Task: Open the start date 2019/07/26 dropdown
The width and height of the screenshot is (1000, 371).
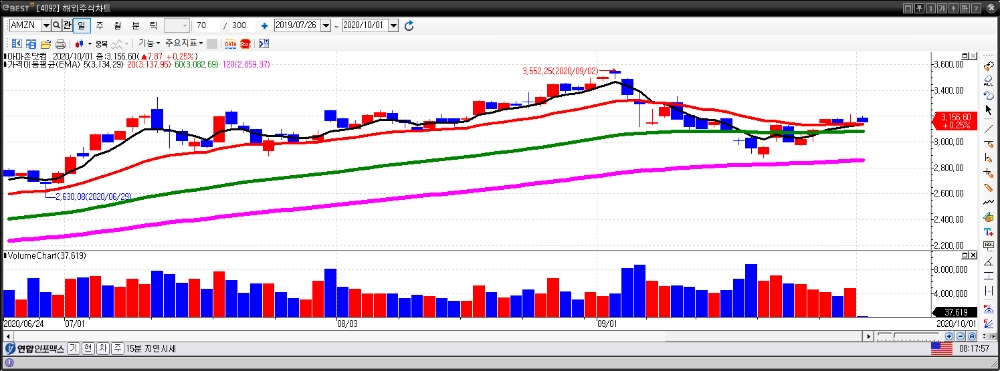Action: click(326, 25)
